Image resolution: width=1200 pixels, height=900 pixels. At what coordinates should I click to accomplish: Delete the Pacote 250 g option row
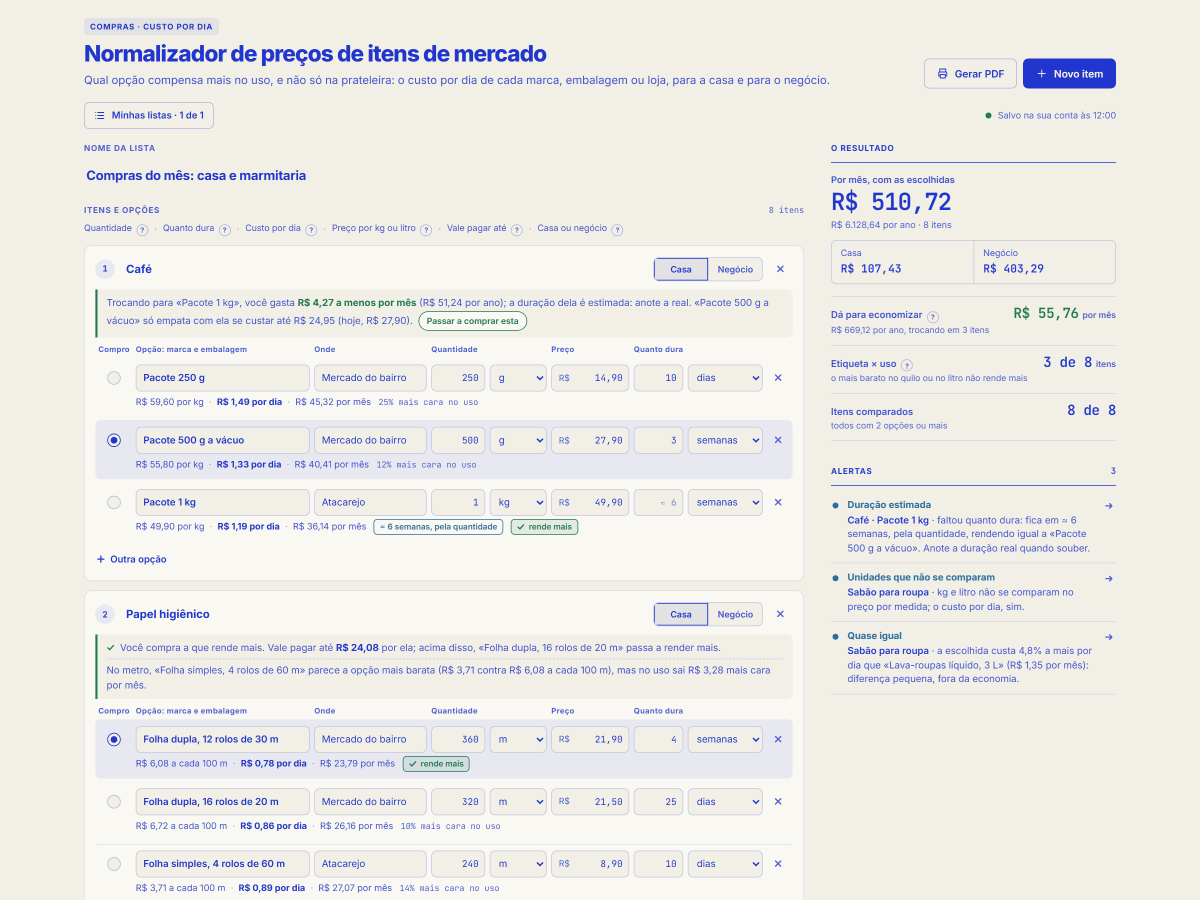778,378
